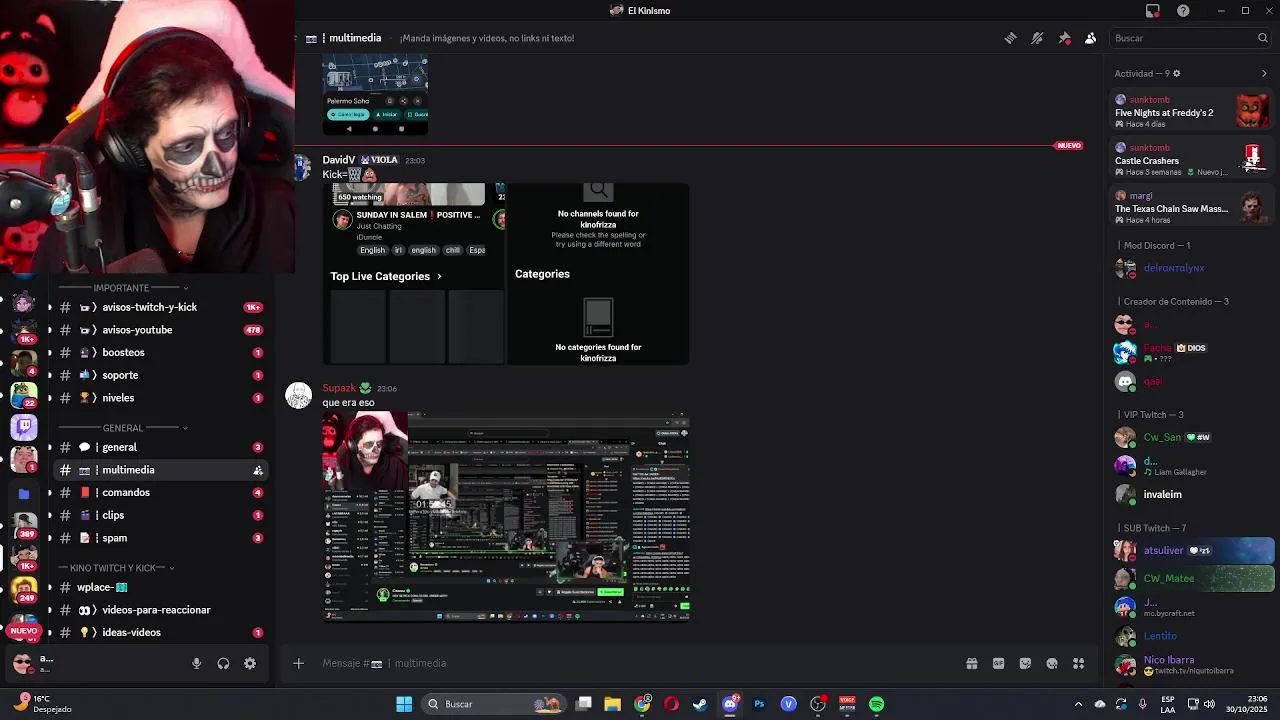Screen dimensions: 1280x720
Task: Open Windows Start menu
Action: (x=404, y=704)
